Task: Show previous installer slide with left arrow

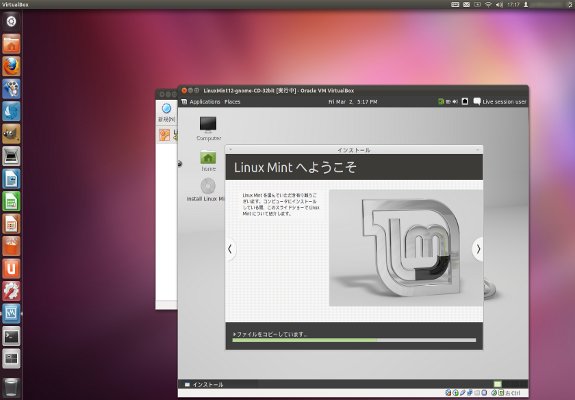Action: pyautogui.click(x=230, y=249)
